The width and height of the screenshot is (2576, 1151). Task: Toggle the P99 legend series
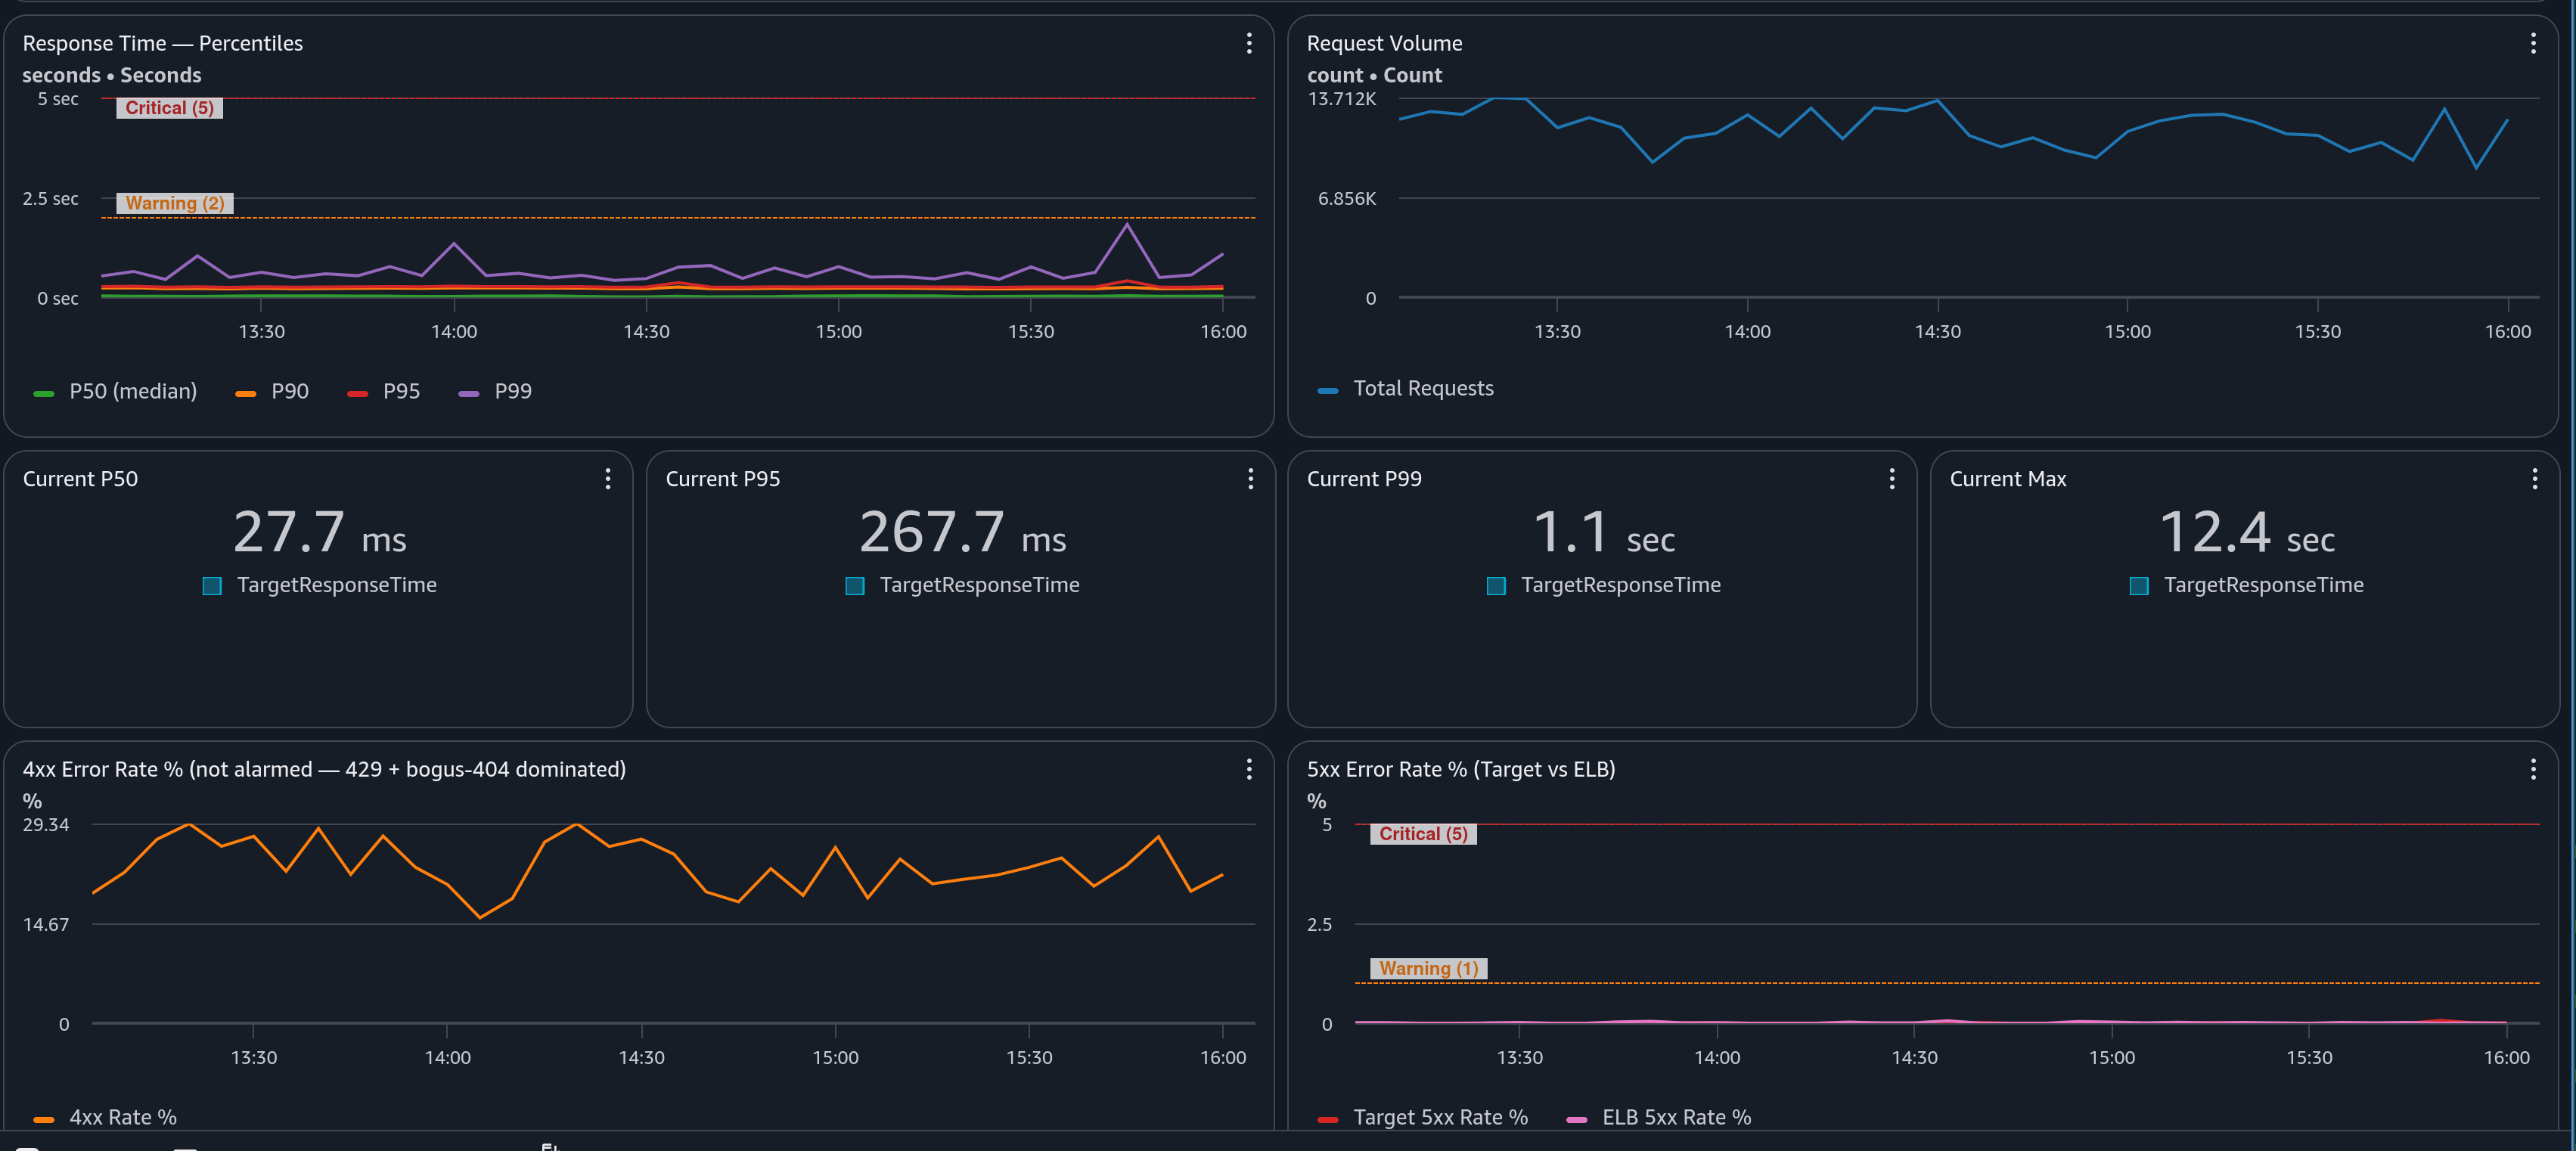[x=495, y=391]
